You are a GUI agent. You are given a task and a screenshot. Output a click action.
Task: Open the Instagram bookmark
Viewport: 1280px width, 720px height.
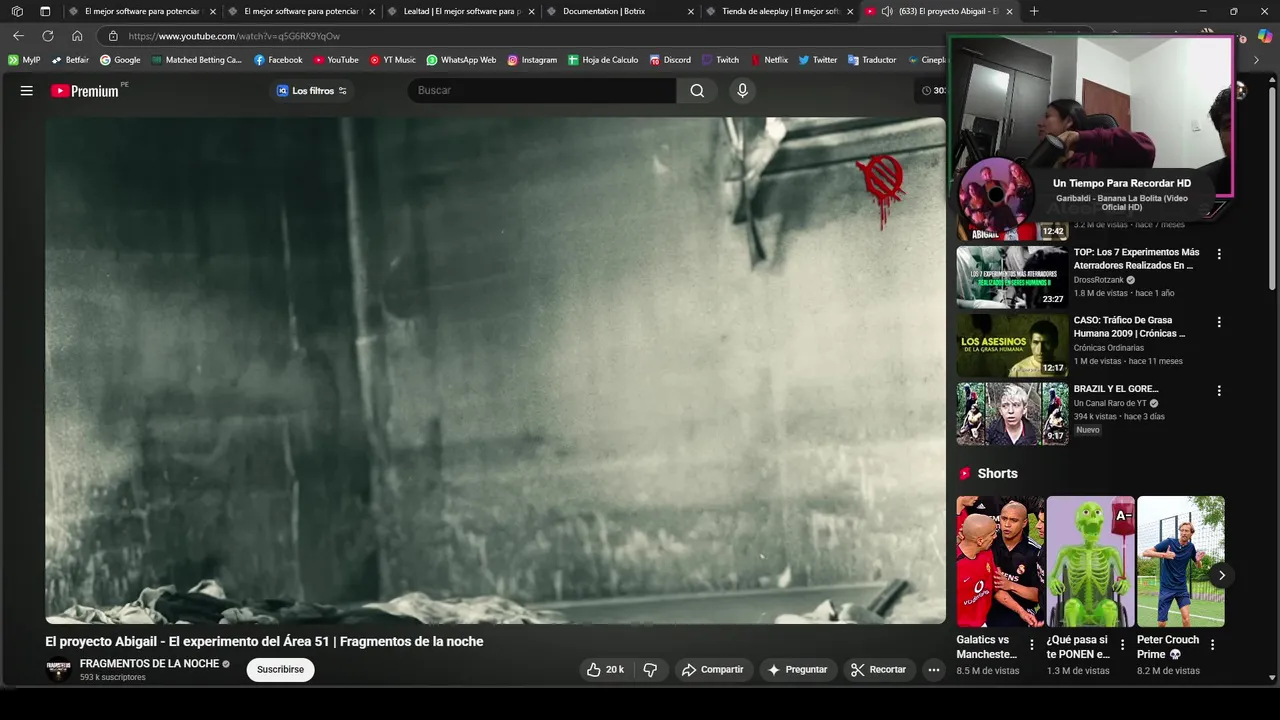(532, 60)
